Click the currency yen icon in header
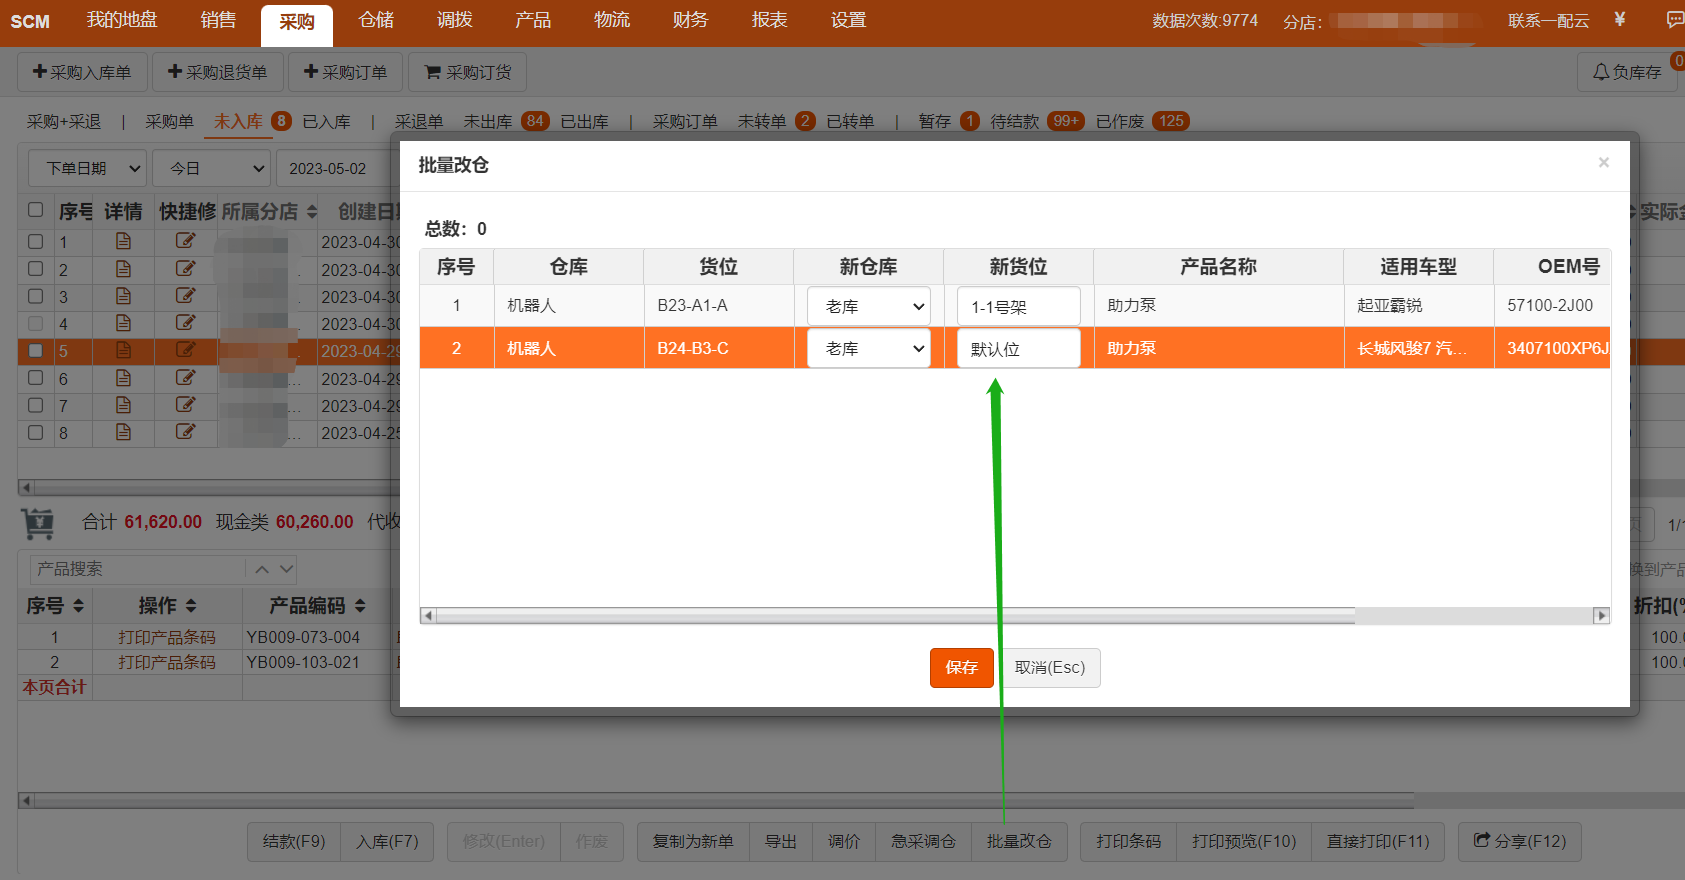The height and width of the screenshot is (880, 1685). (x=1620, y=19)
